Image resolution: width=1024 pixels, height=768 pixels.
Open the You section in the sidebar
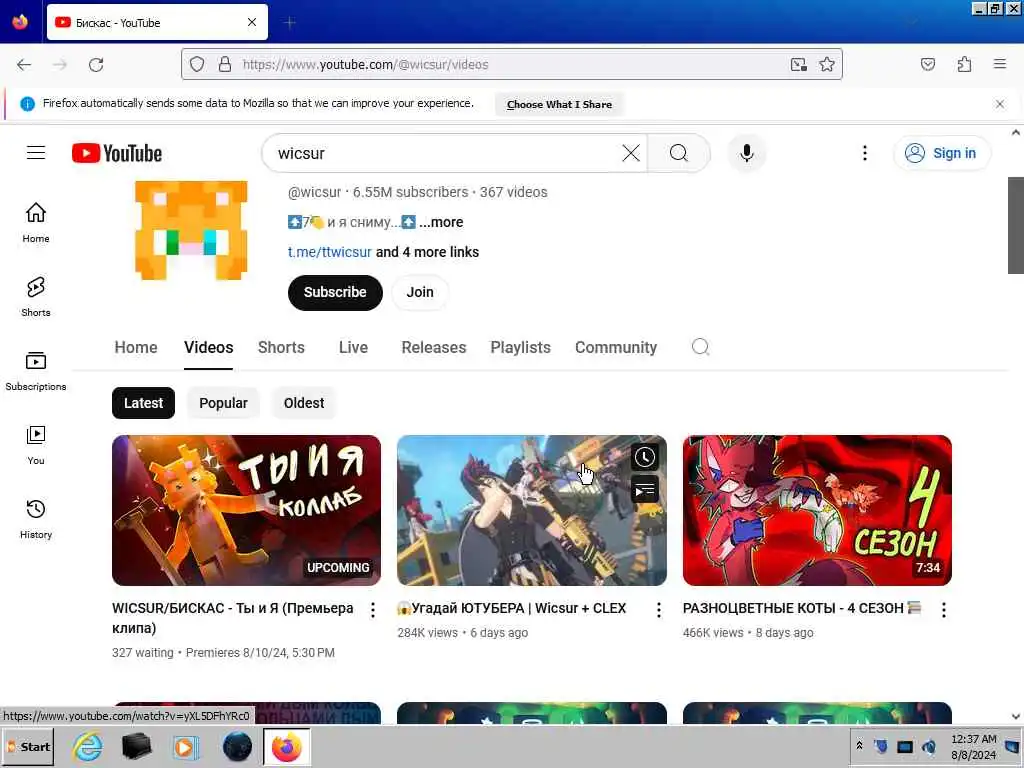(x=36, y=445)
